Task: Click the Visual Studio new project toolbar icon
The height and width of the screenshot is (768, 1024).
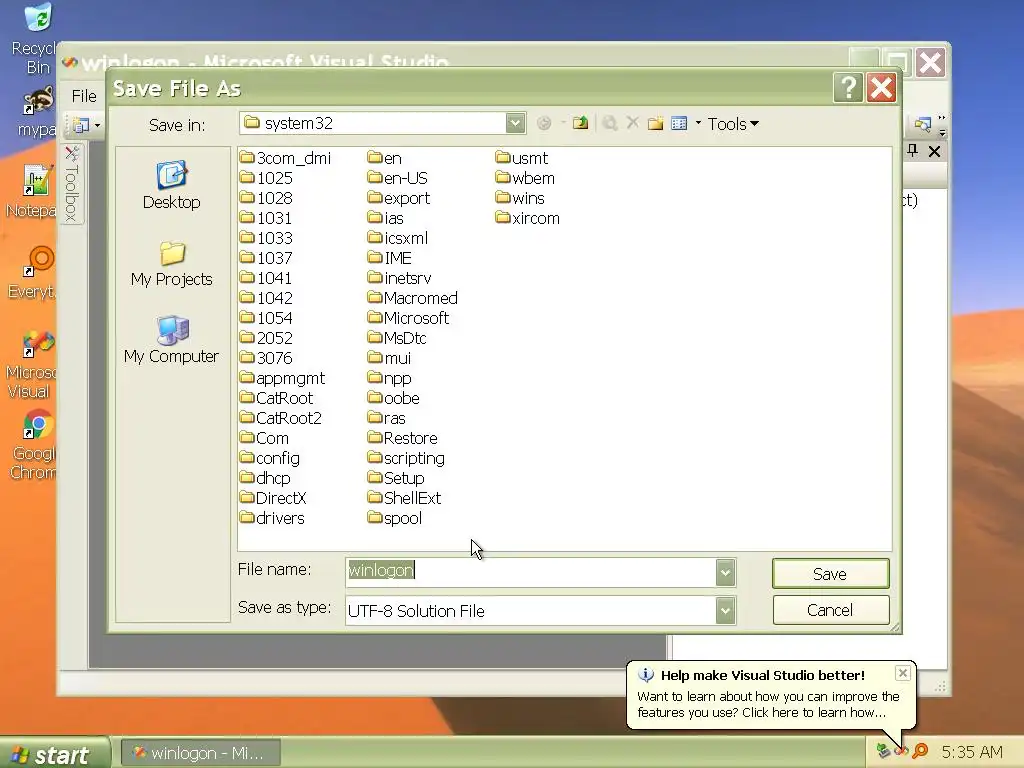Action: [81, 124]
